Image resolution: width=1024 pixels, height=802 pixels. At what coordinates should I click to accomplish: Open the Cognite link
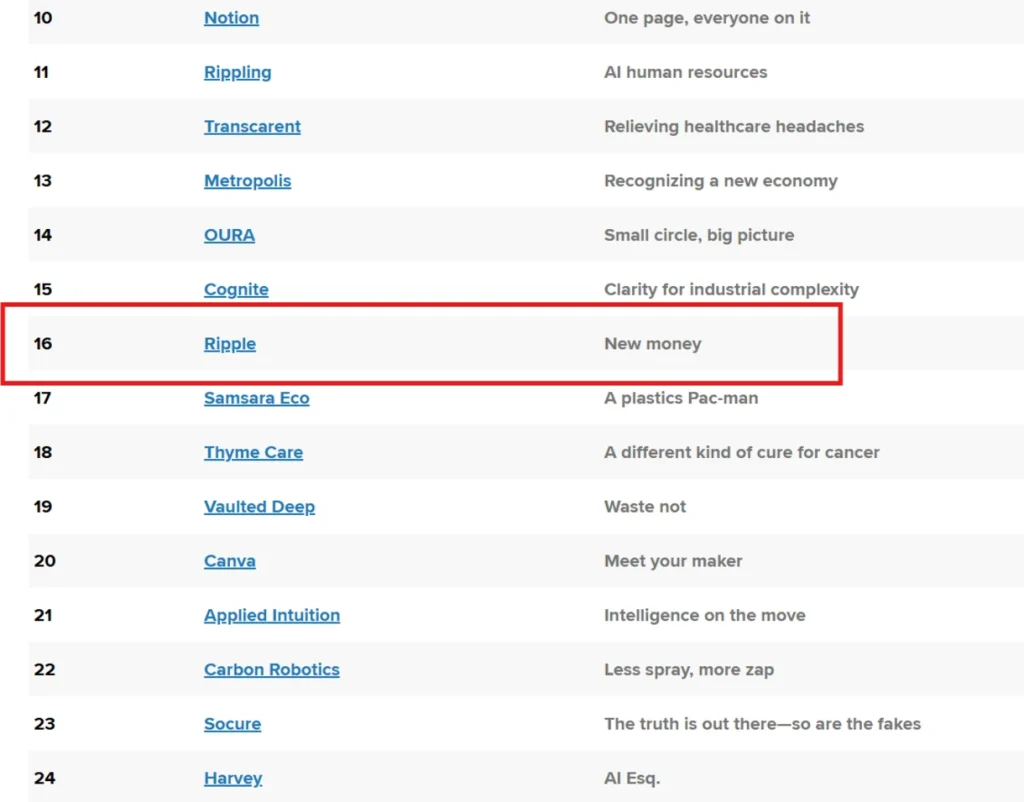tap(236, 289)
